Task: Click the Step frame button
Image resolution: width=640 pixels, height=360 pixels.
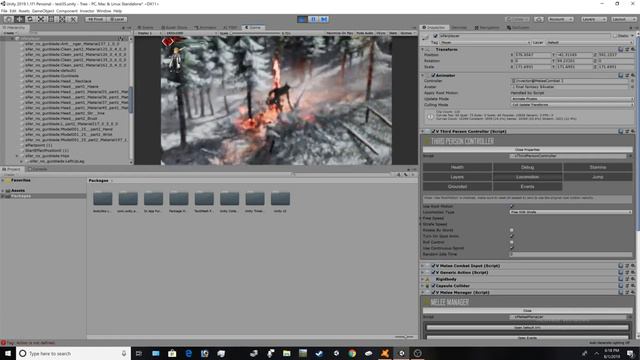Action: coord(324,19)
